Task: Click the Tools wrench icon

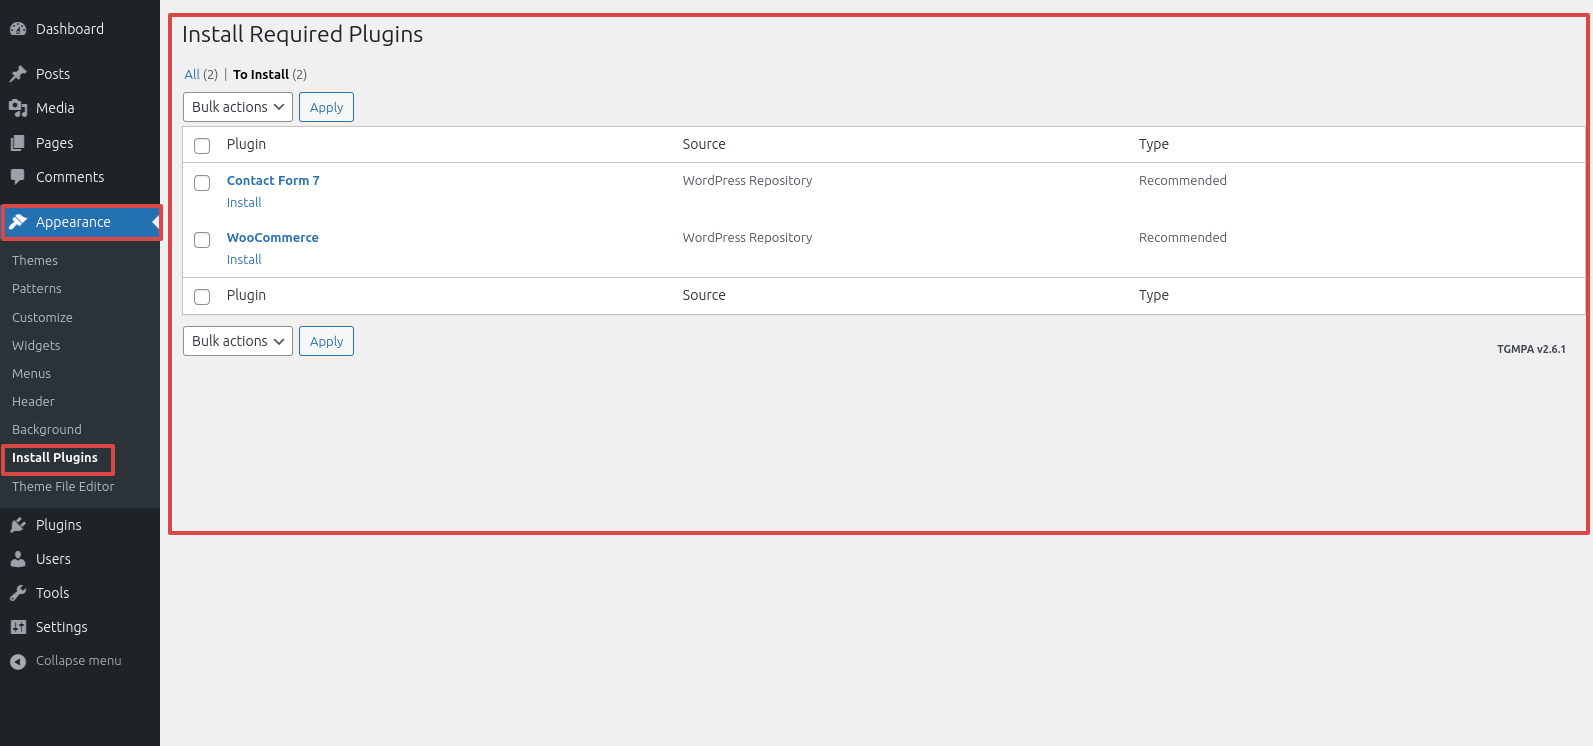Action: click(x=18, y=593)
